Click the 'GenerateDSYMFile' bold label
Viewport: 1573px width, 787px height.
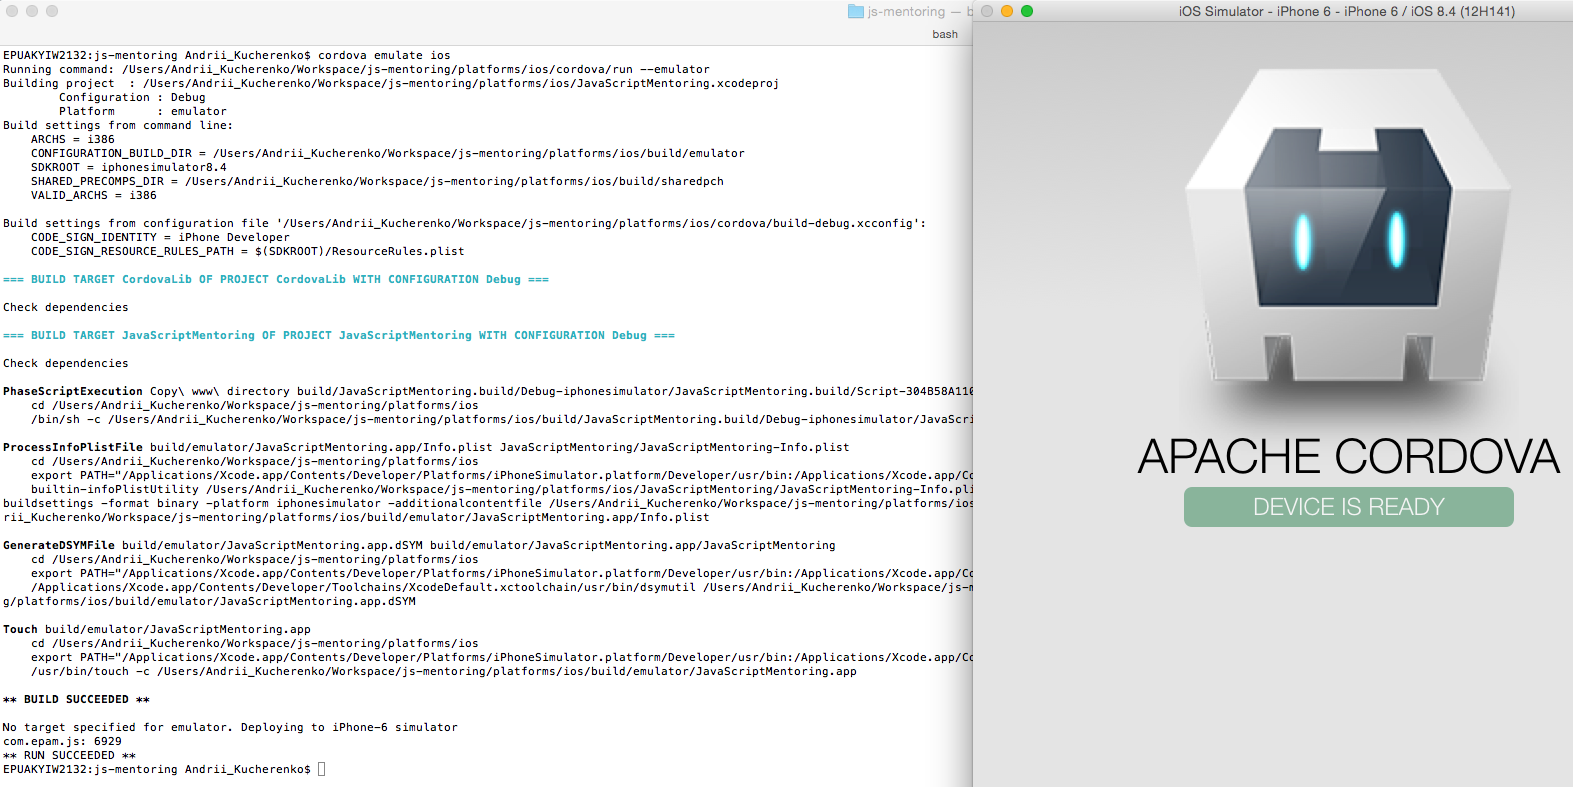click(59, 545)
